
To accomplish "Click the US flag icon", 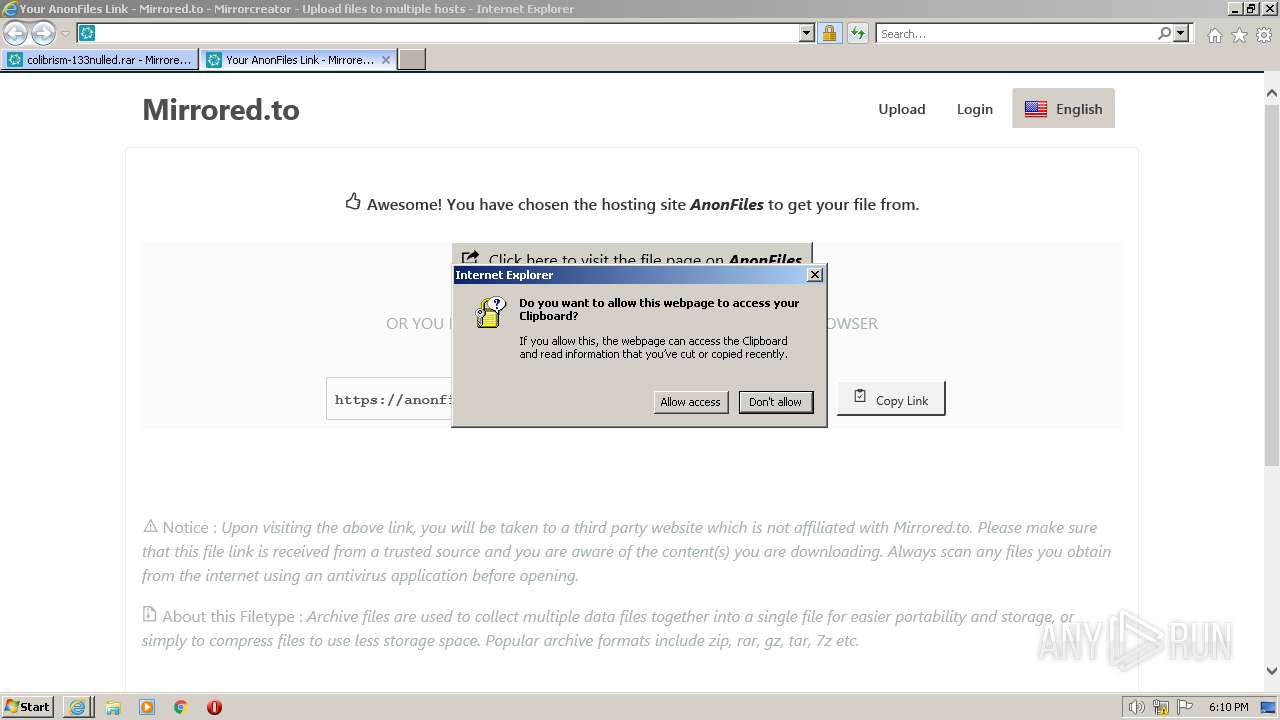I will pyautogui.click(x=1036, y=109).
